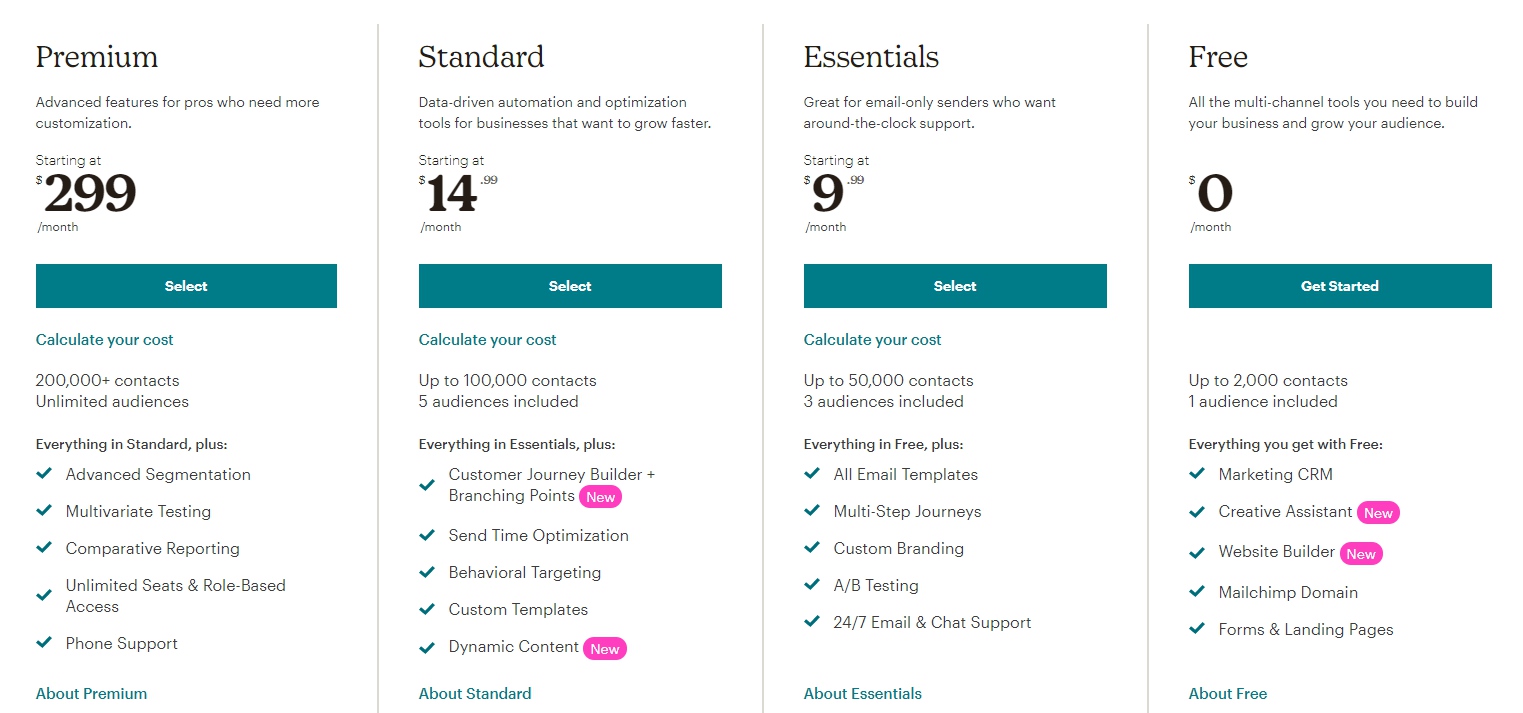Open the About Premium link
Viewport: 1523px width, 713px height.
(x=91, y=694)
